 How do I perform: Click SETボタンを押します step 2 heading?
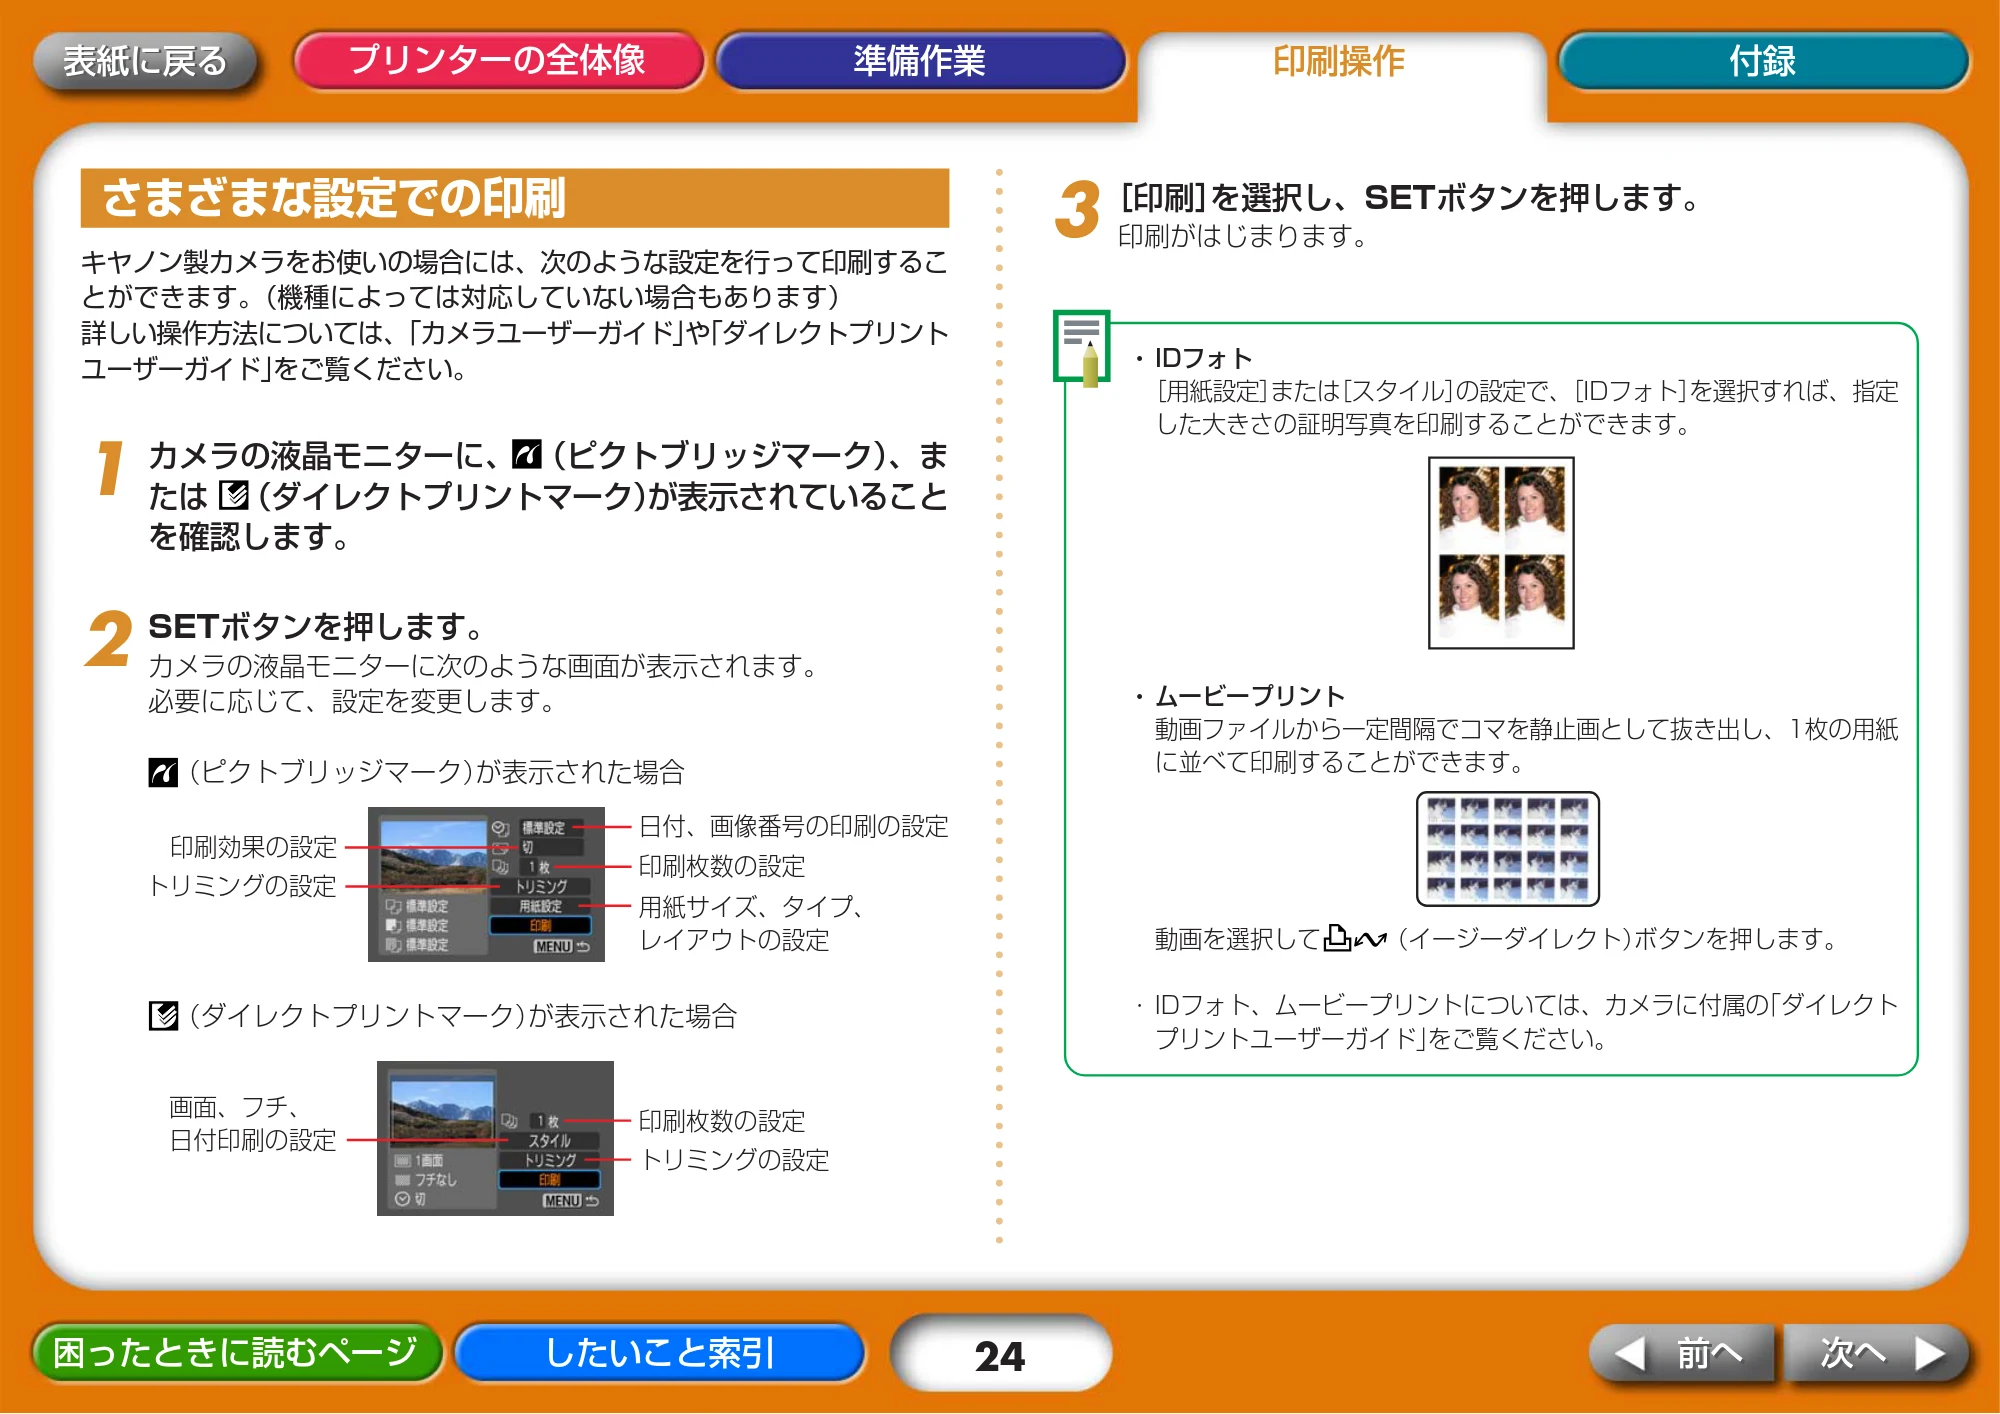(316, 627)
